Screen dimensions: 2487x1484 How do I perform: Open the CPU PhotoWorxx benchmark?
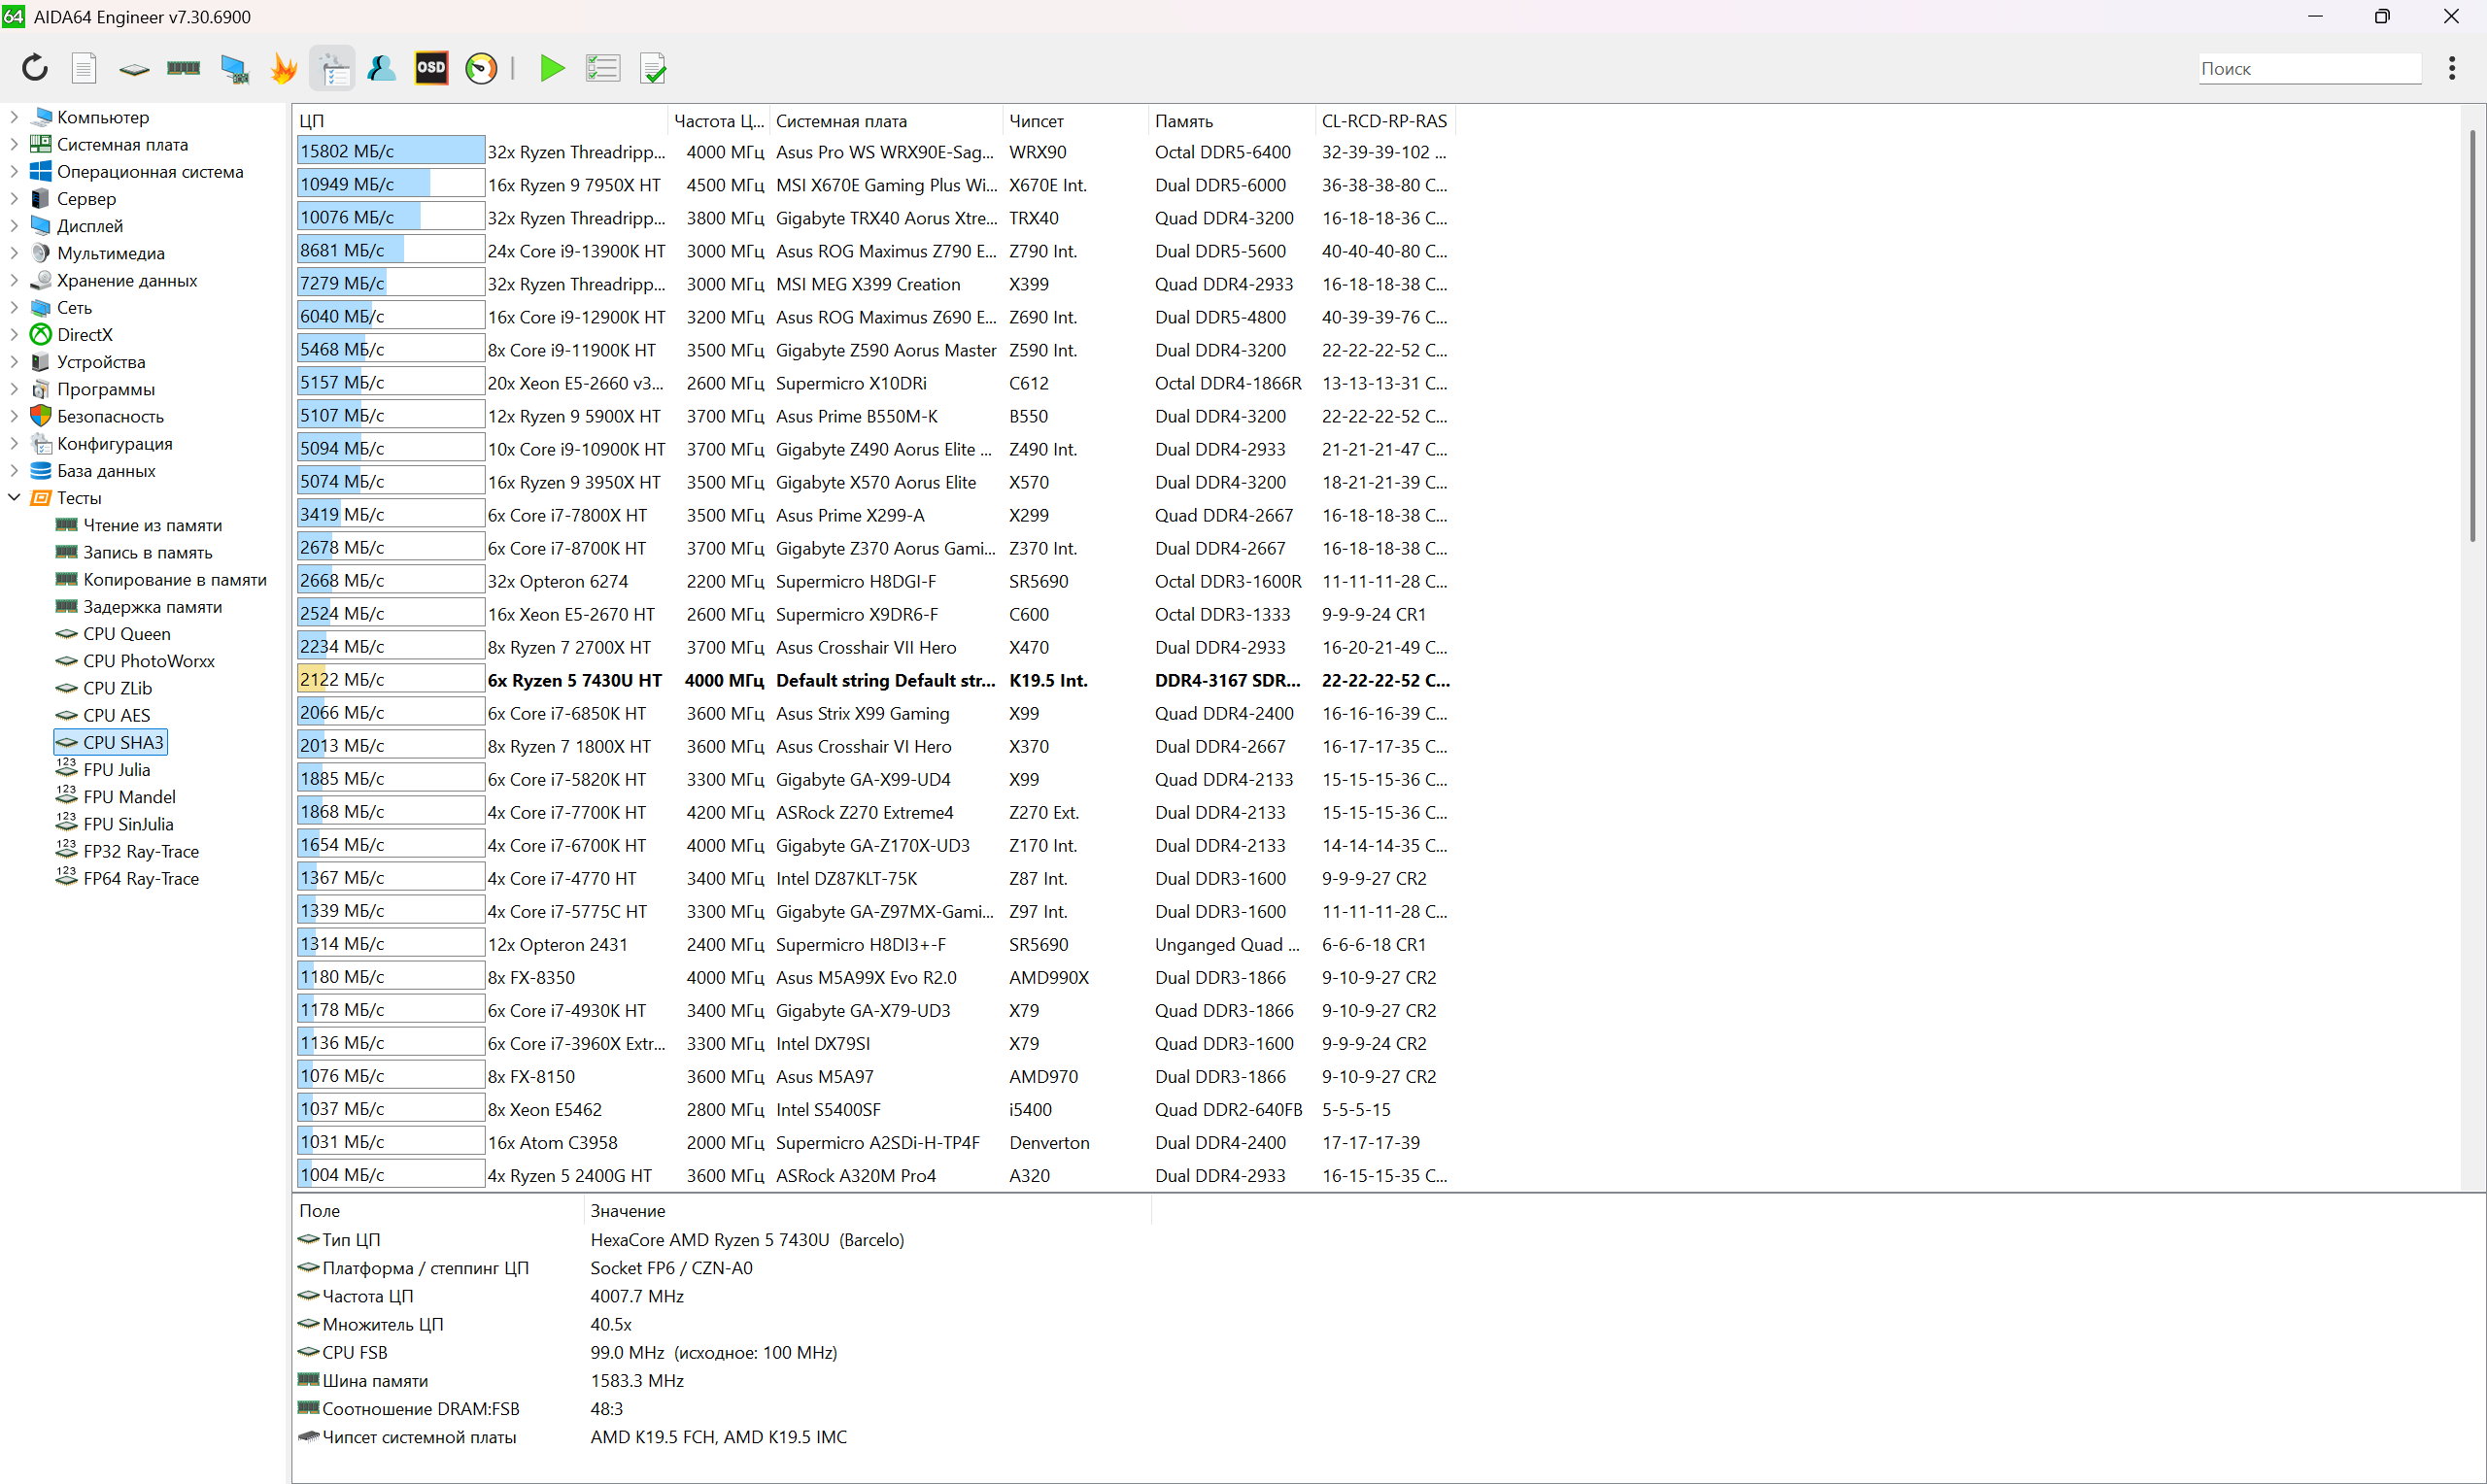[148, 660]
